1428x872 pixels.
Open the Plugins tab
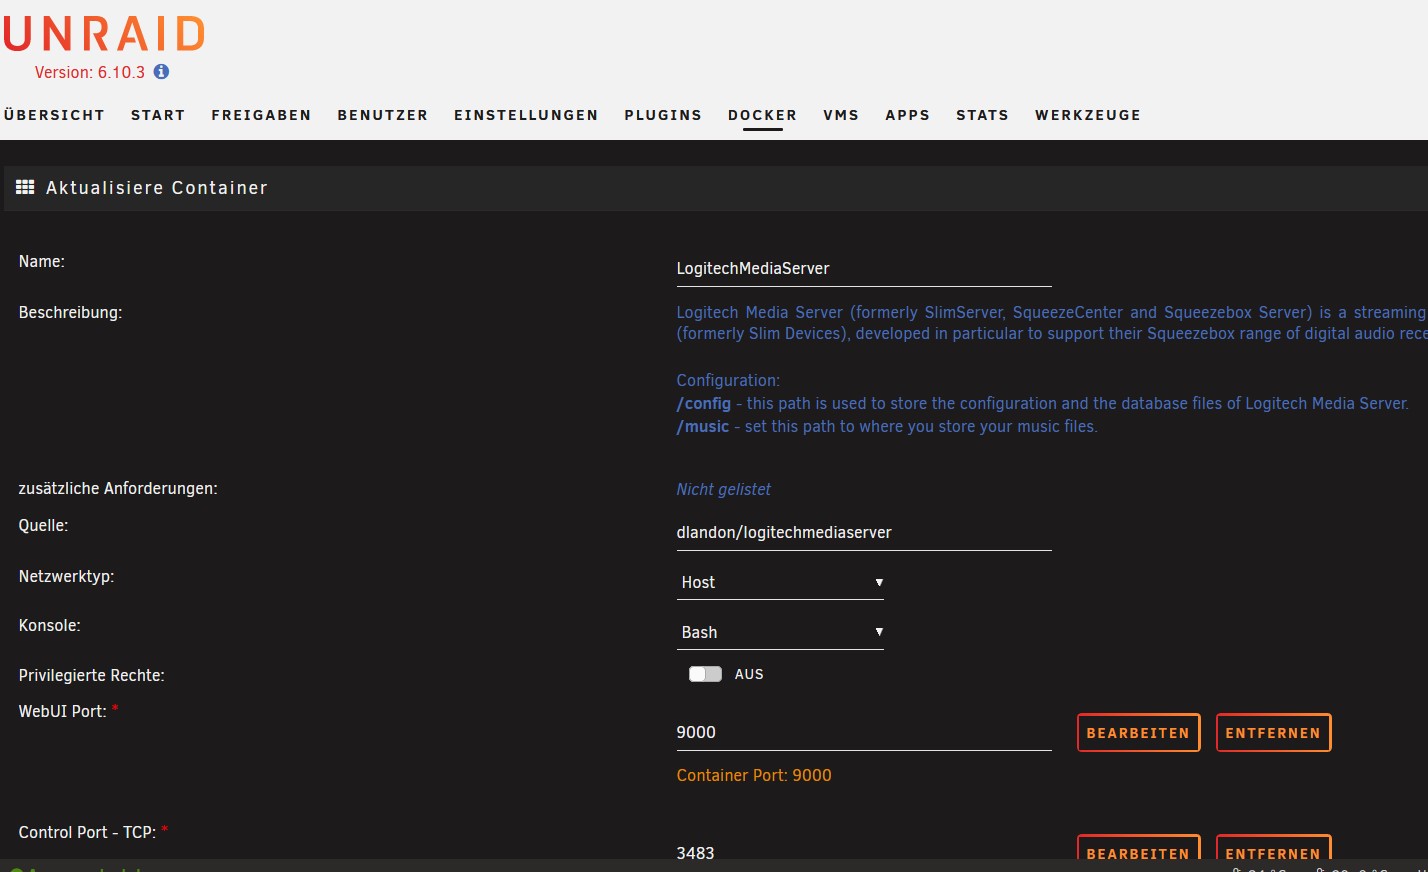663,115
